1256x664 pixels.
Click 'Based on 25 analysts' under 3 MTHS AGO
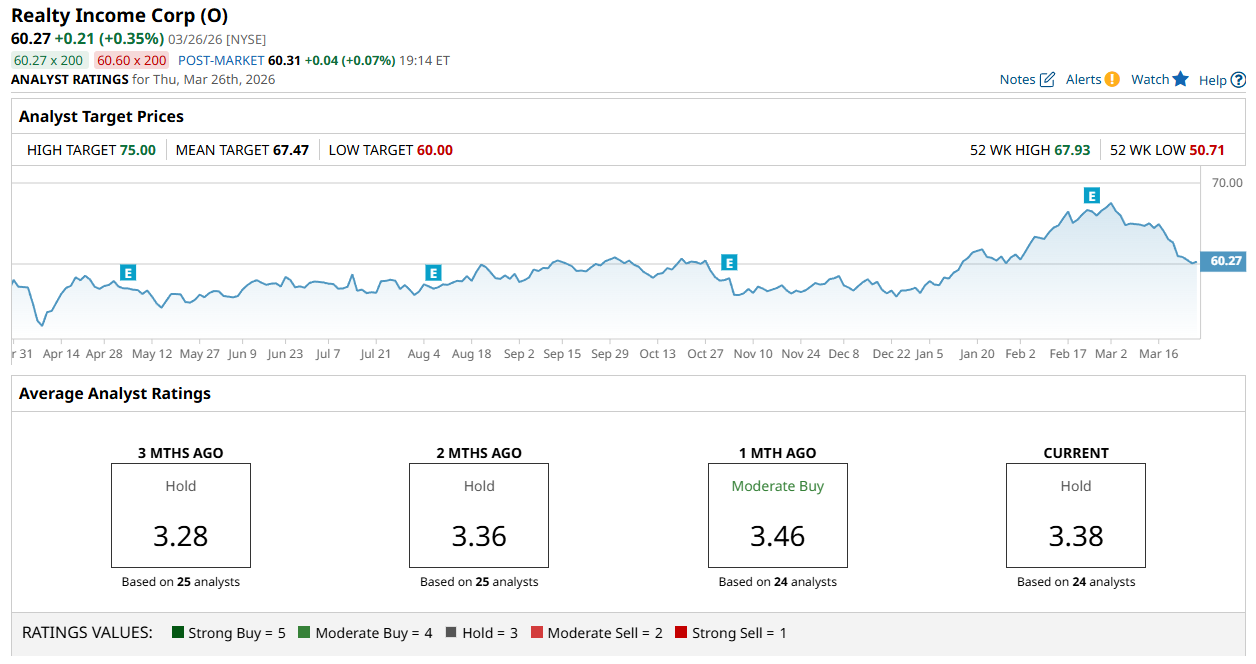coord(181,582)
